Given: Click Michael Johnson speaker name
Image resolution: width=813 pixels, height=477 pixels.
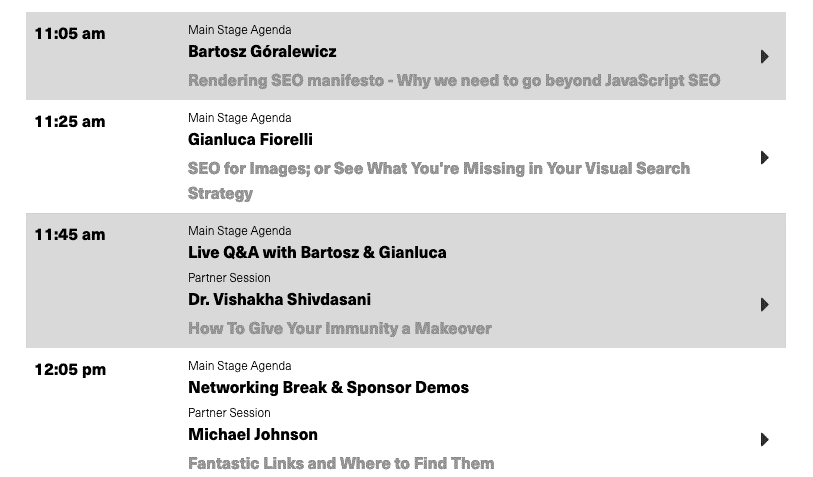Looking at the screenshot, I should pos(253,435).
